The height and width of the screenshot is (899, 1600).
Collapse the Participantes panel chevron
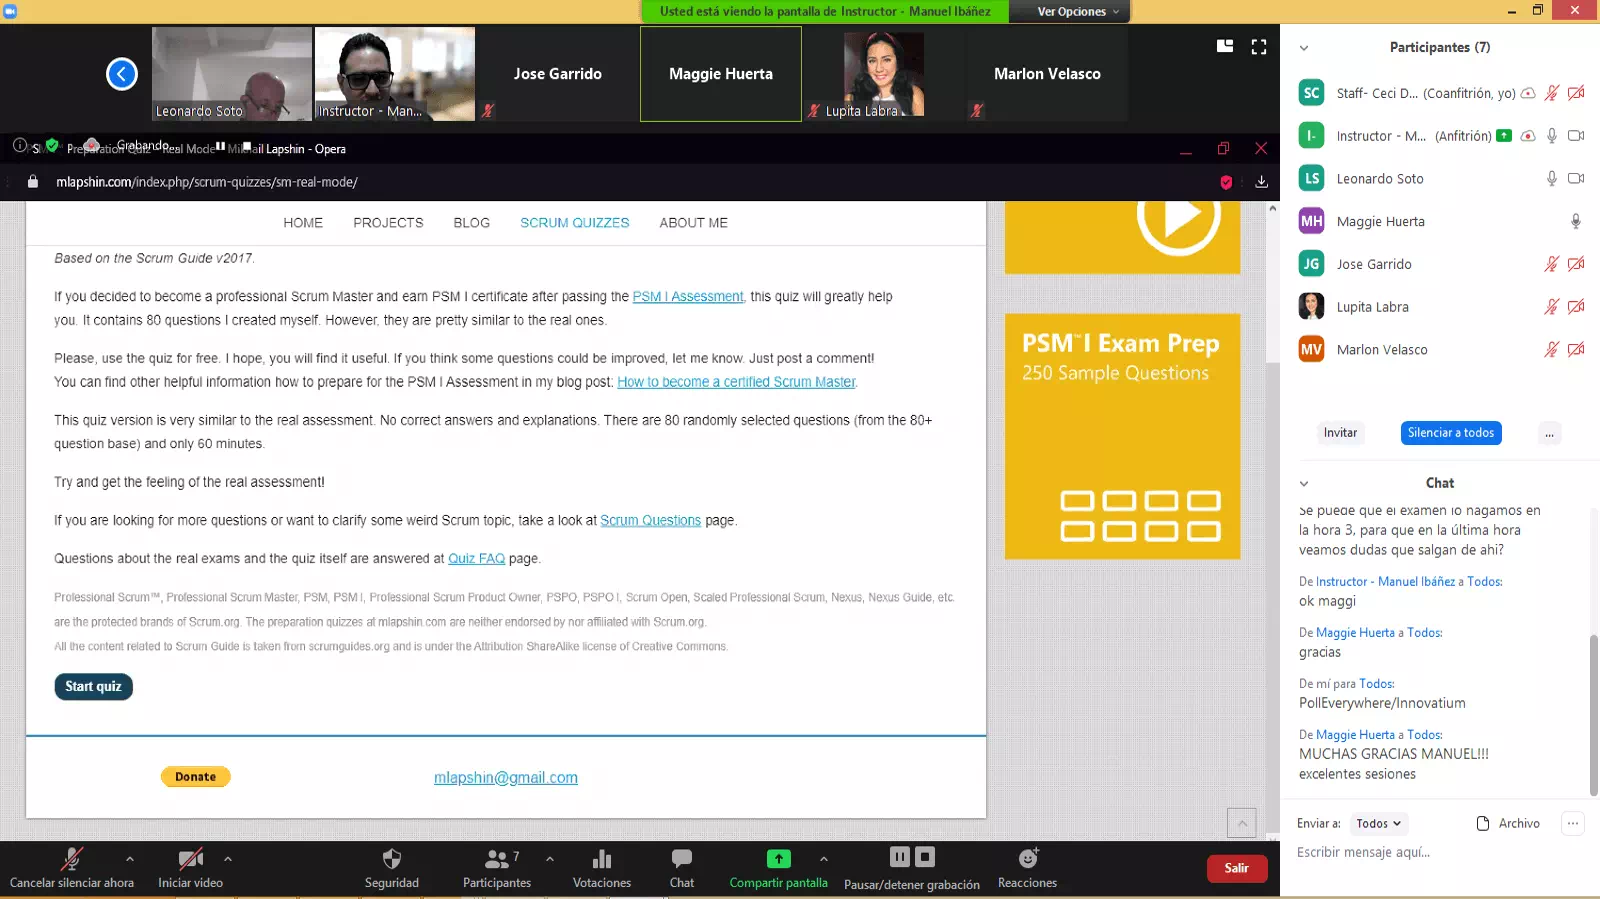tap(1304, 48)
